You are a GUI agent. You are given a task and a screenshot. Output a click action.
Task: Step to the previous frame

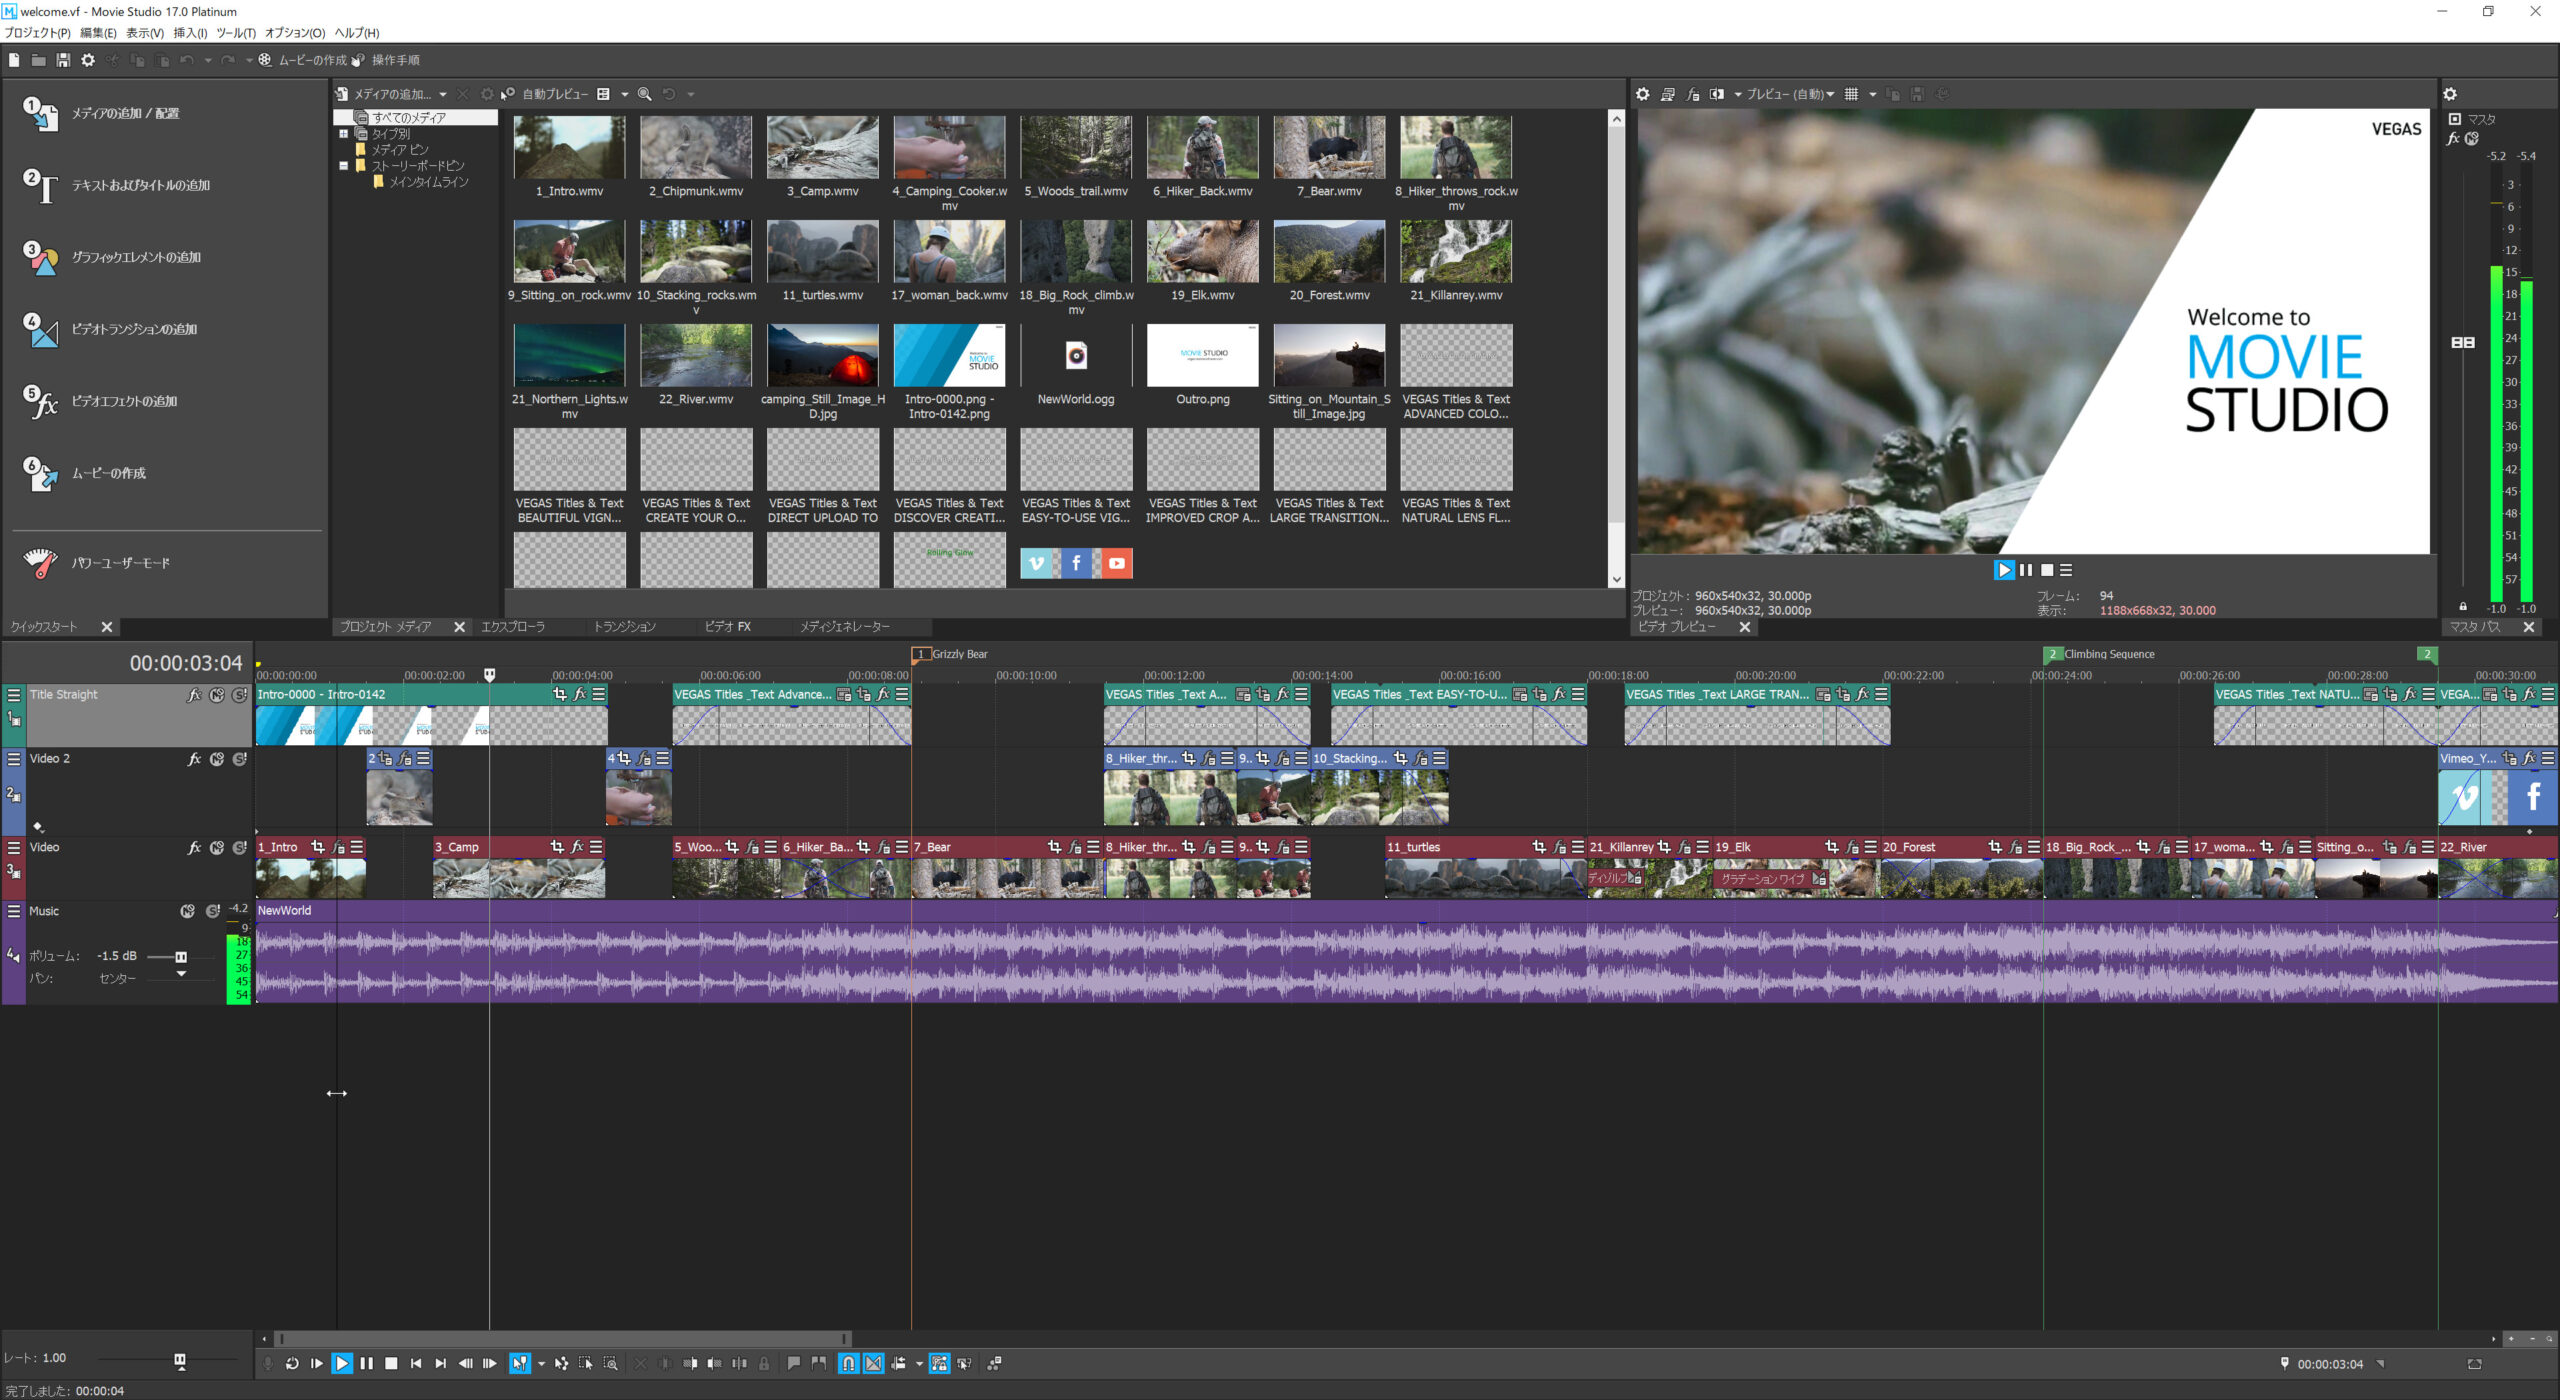[x=465, y=1363]
